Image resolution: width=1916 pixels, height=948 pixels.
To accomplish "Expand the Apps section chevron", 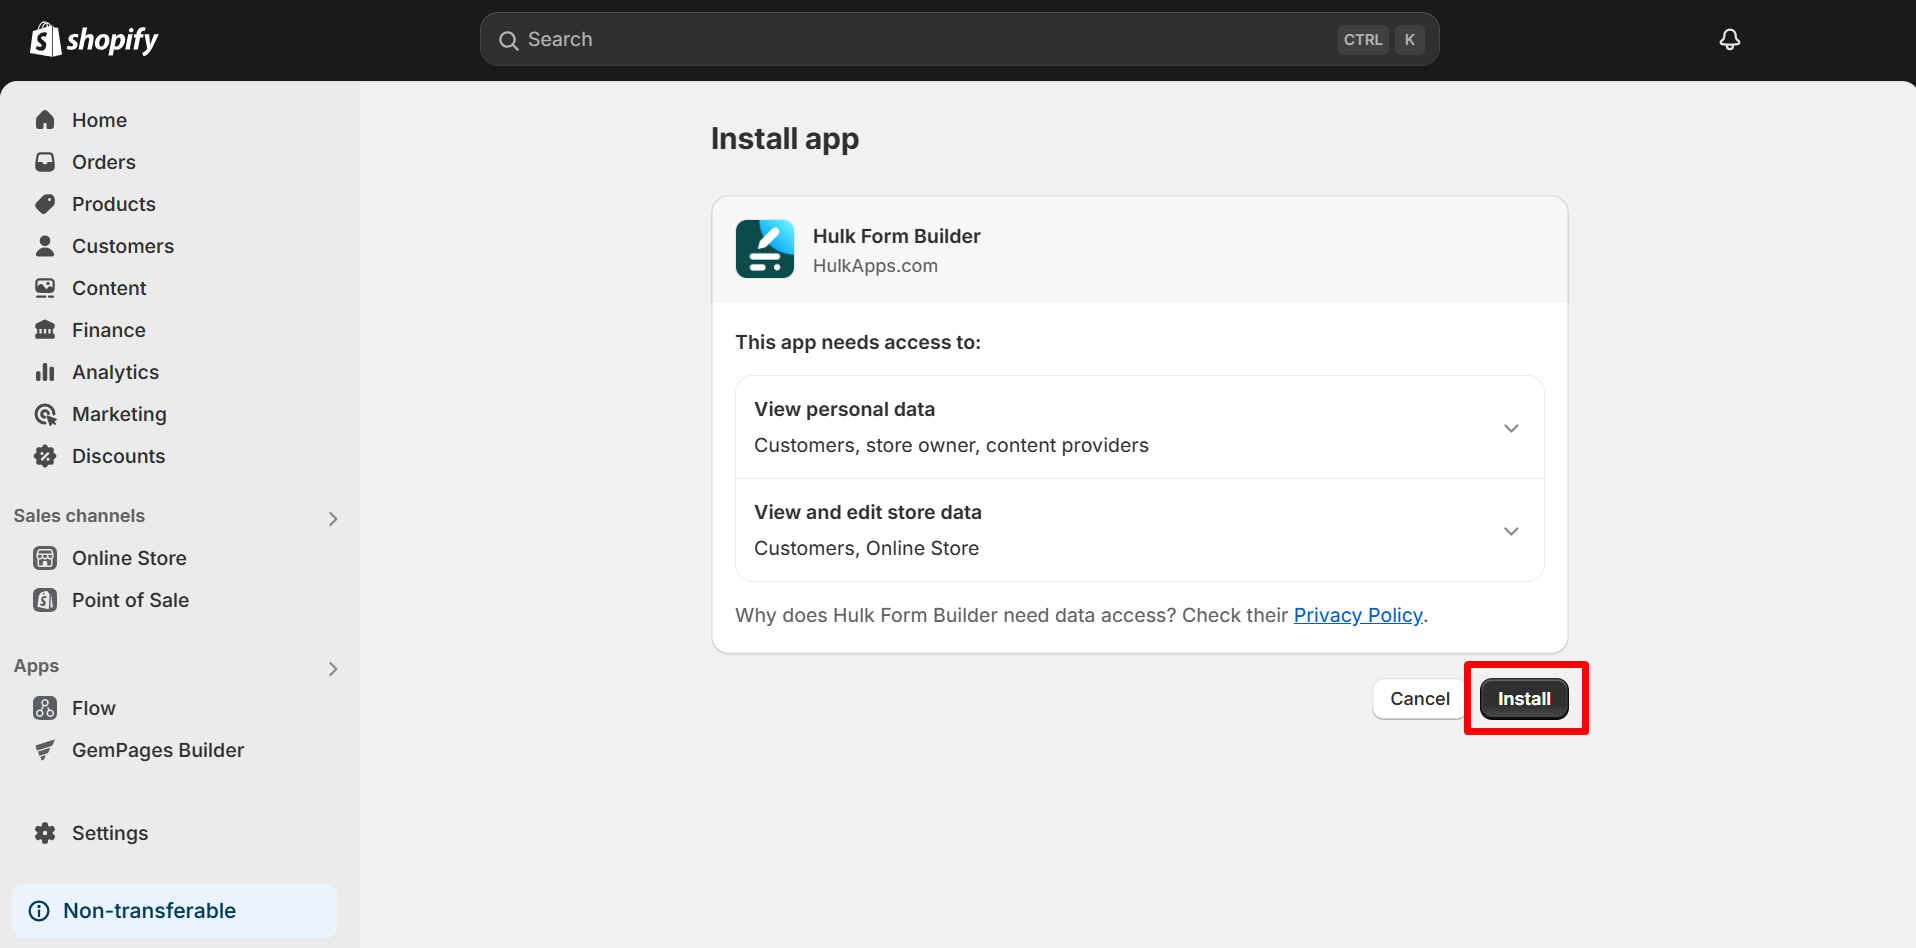I will pyautogui.click(x=333, y=668).
